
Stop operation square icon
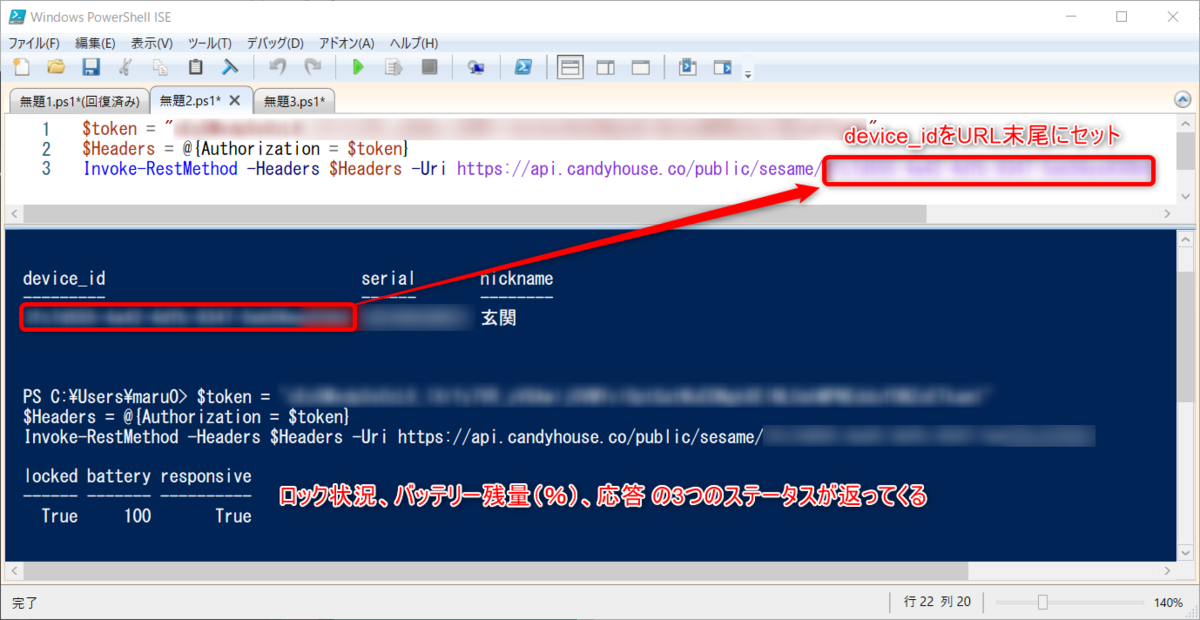pos(429,68)
